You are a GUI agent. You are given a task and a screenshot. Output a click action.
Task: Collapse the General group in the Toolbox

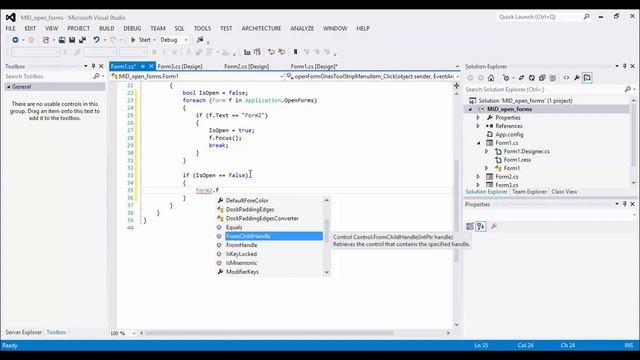[8, 87]
